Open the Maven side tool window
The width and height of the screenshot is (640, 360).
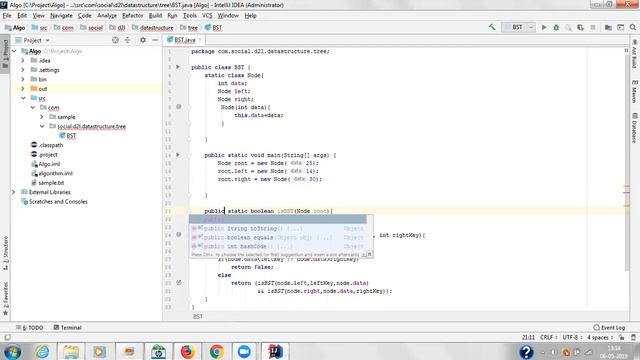coord(634,91)
